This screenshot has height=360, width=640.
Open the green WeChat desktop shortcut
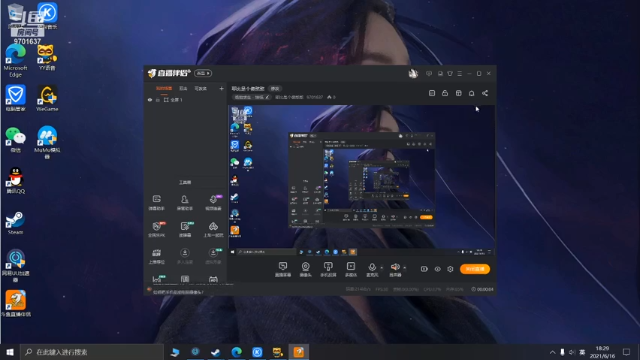tap(16, 140)
